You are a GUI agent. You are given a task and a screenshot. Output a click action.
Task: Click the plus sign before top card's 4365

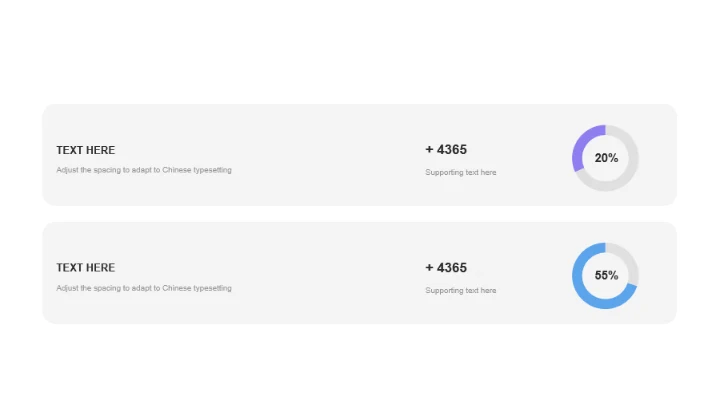pyautogui.click(x=429, y=150)
